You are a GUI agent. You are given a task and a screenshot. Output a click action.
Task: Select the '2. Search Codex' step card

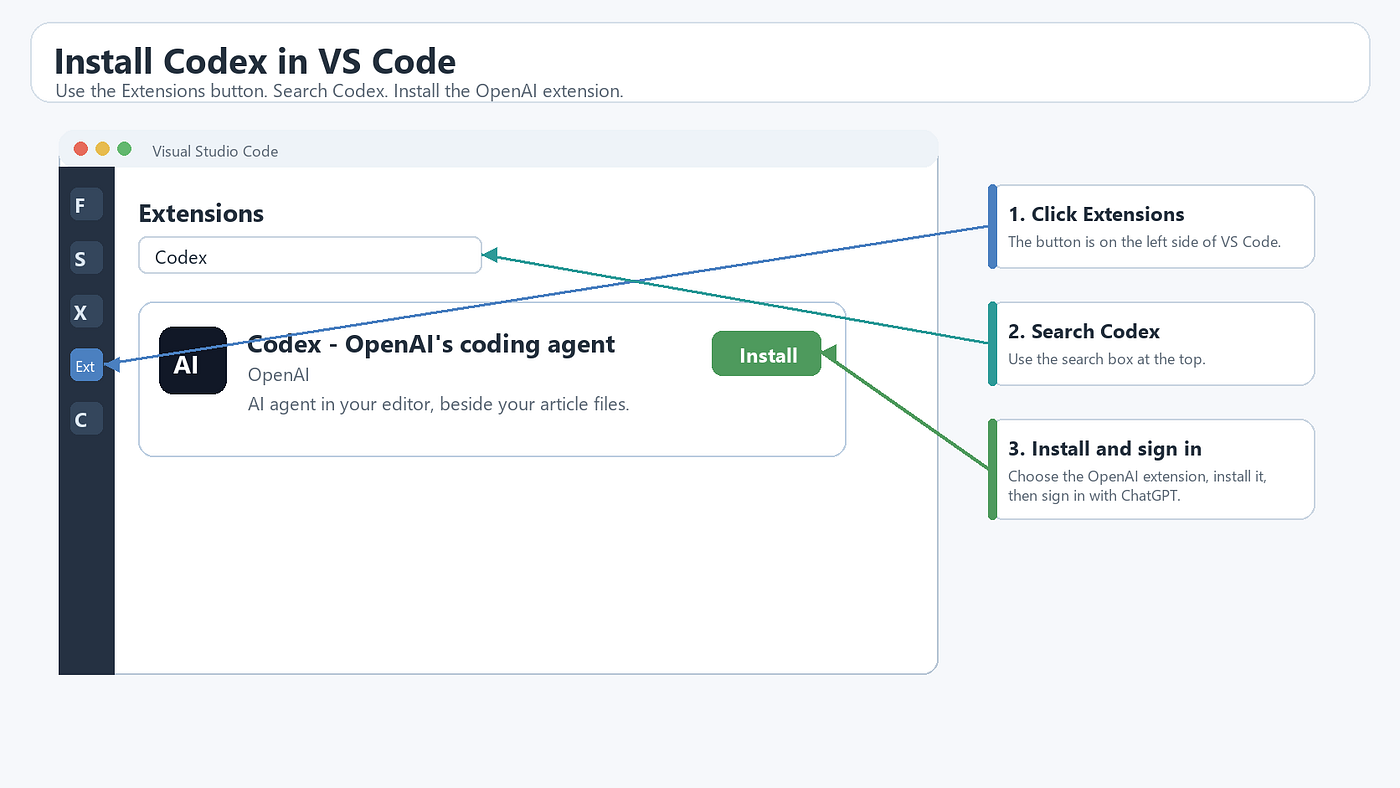coord(1151,344)
